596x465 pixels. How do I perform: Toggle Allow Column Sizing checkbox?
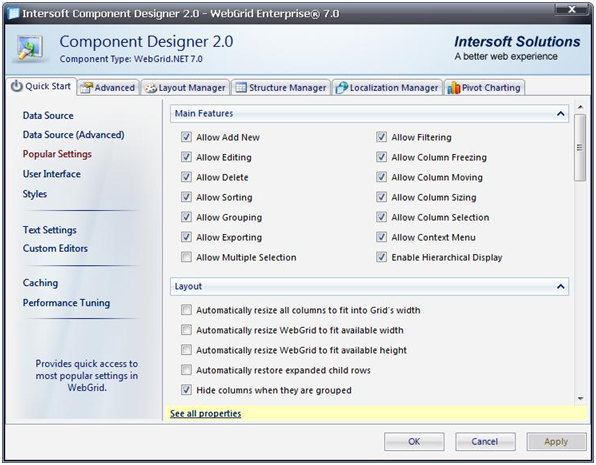pyautogui.click(x=381, y=197)
